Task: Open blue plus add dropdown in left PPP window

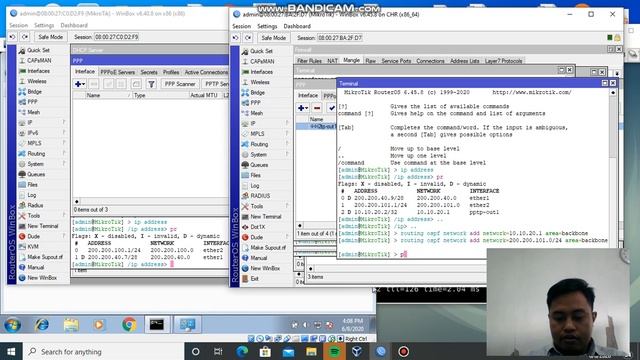Action: pyautogui.click(x=80, y=84)
